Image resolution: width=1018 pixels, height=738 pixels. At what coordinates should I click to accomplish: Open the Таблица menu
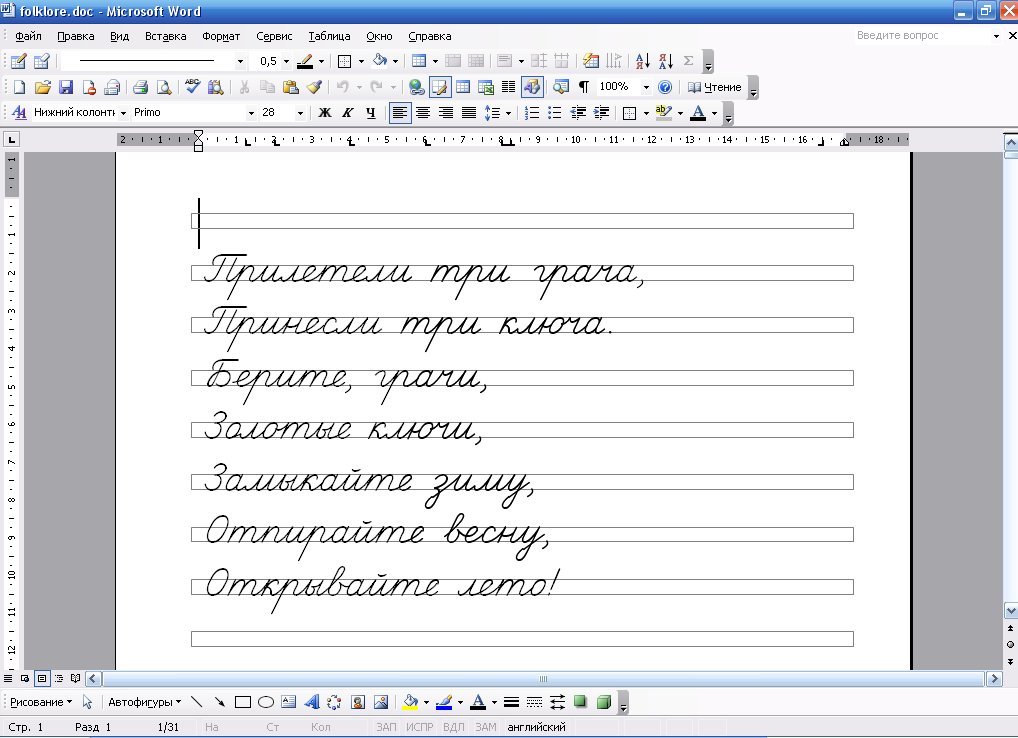click(x=329, y=36)
